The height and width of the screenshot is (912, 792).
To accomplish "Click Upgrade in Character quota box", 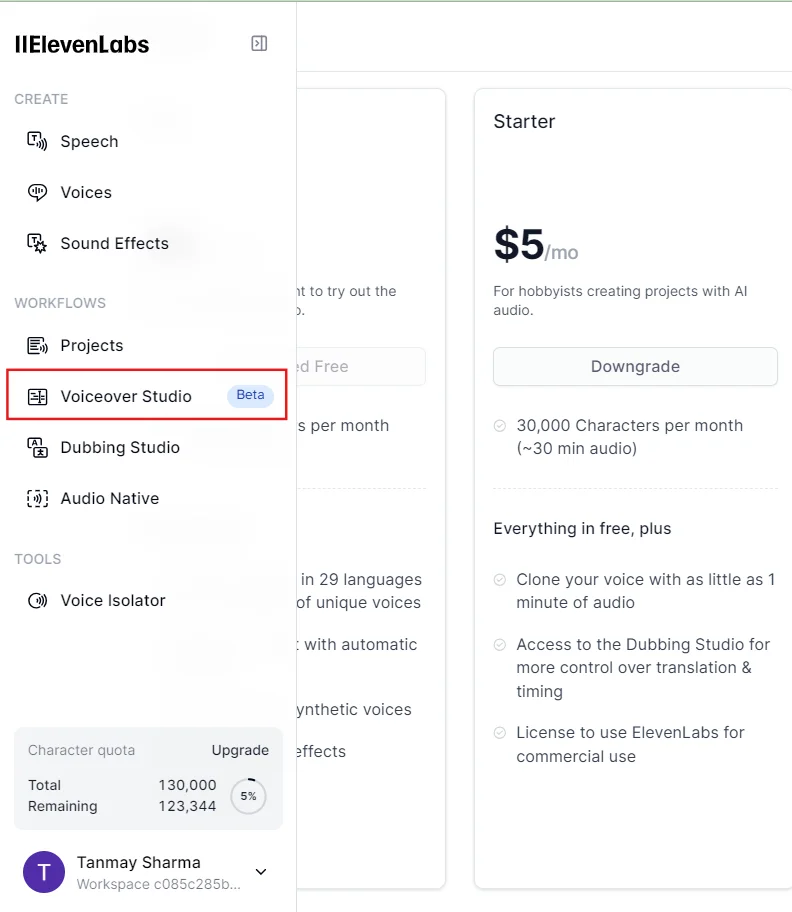I will tap(240, 750).
